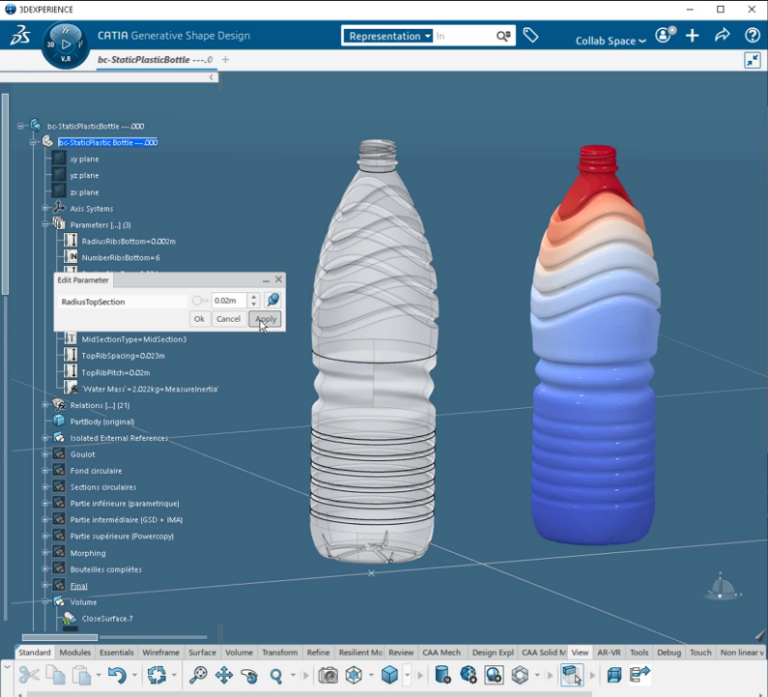The height and width of the screenshot is (697, 768).
Task: Click the Undo arrow icon
Action: (116, 675)
